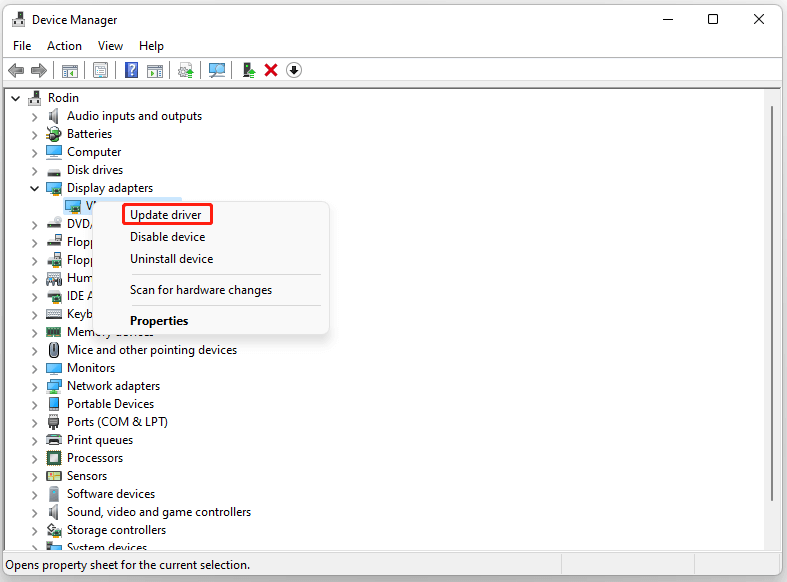This screenshot has width=787, height=582.
Task: Click the Device Manager title bar icon
Action: [x=19, y=20]
